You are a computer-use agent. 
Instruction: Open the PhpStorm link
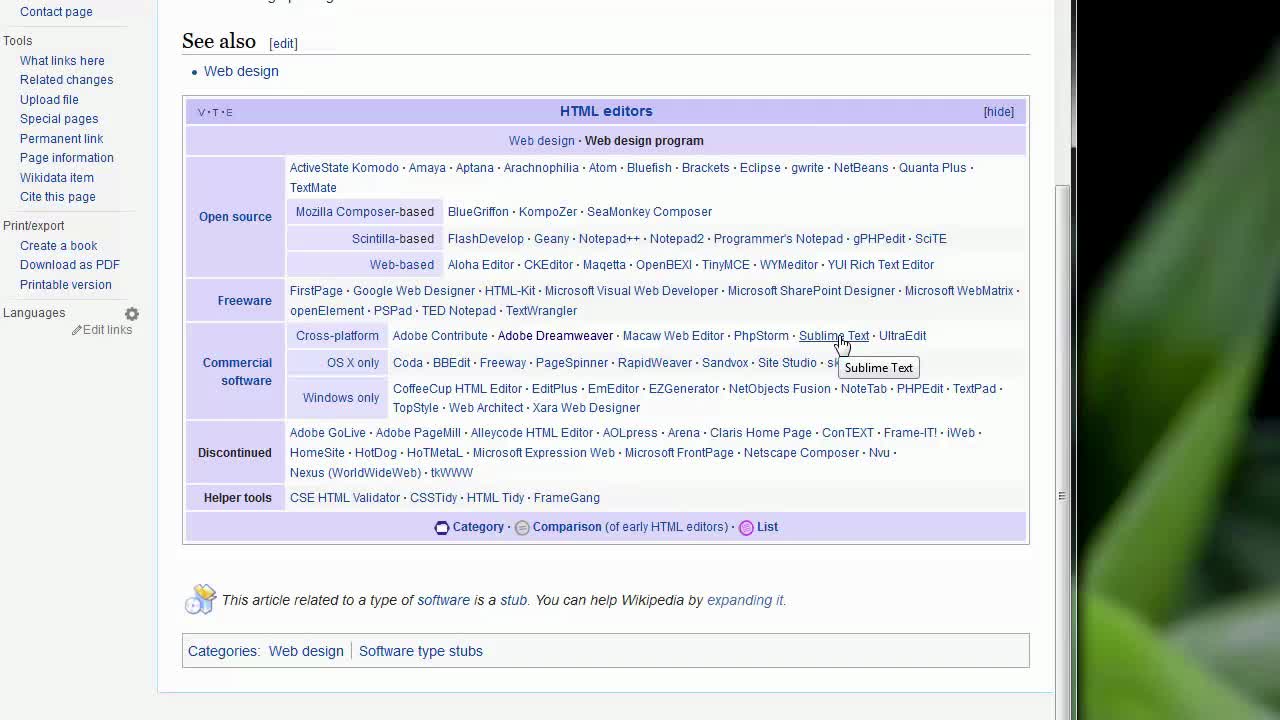761,336
